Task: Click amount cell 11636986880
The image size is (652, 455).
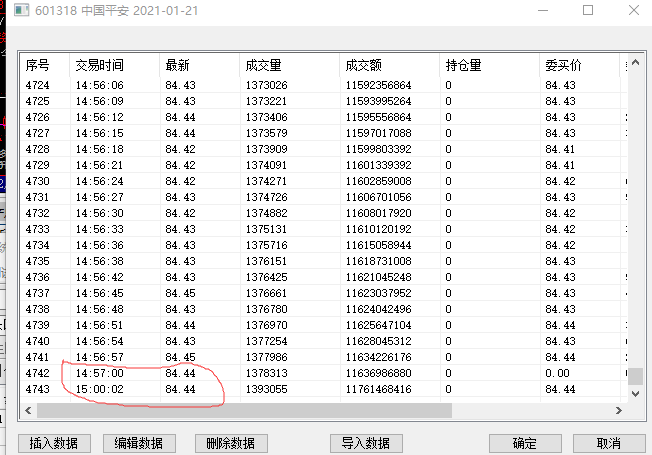Action: tap(378, 373)
